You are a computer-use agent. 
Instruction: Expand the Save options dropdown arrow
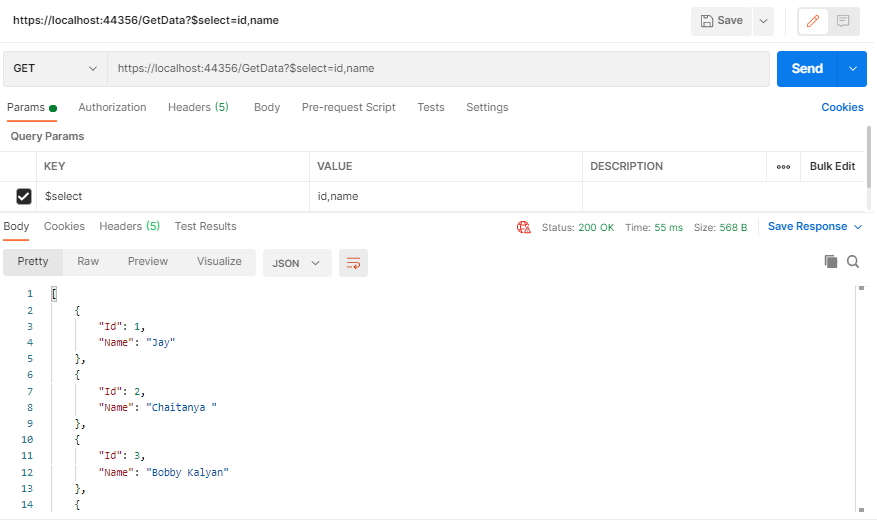[763, 20]
